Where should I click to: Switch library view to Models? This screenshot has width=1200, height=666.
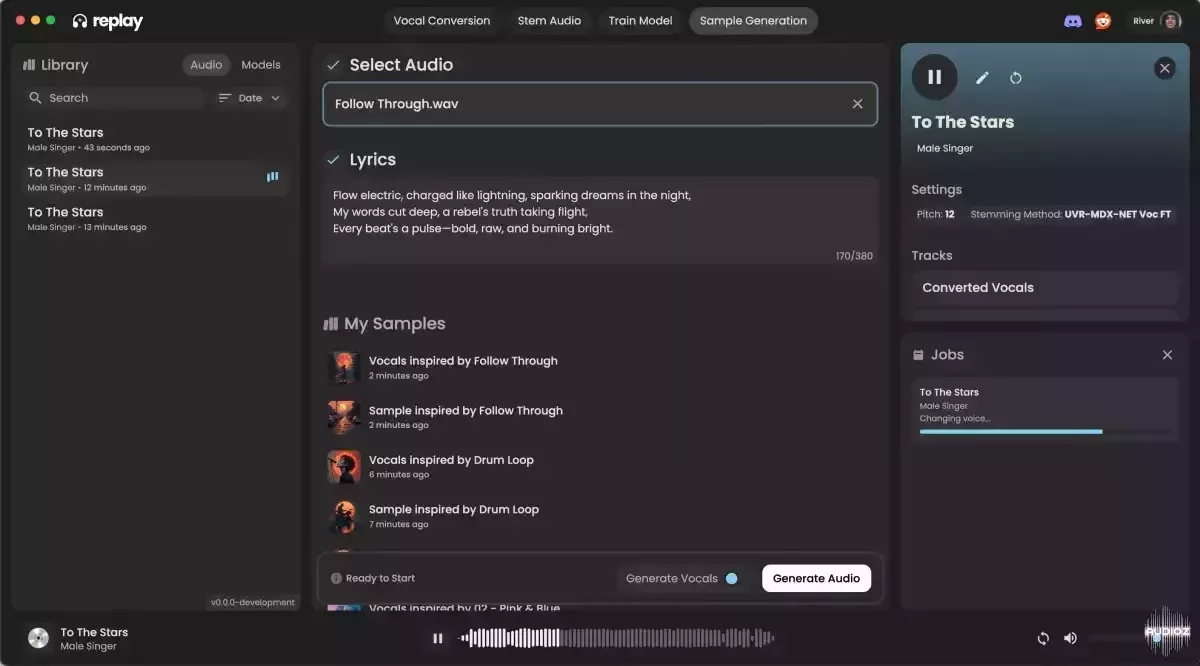[261, 65]
